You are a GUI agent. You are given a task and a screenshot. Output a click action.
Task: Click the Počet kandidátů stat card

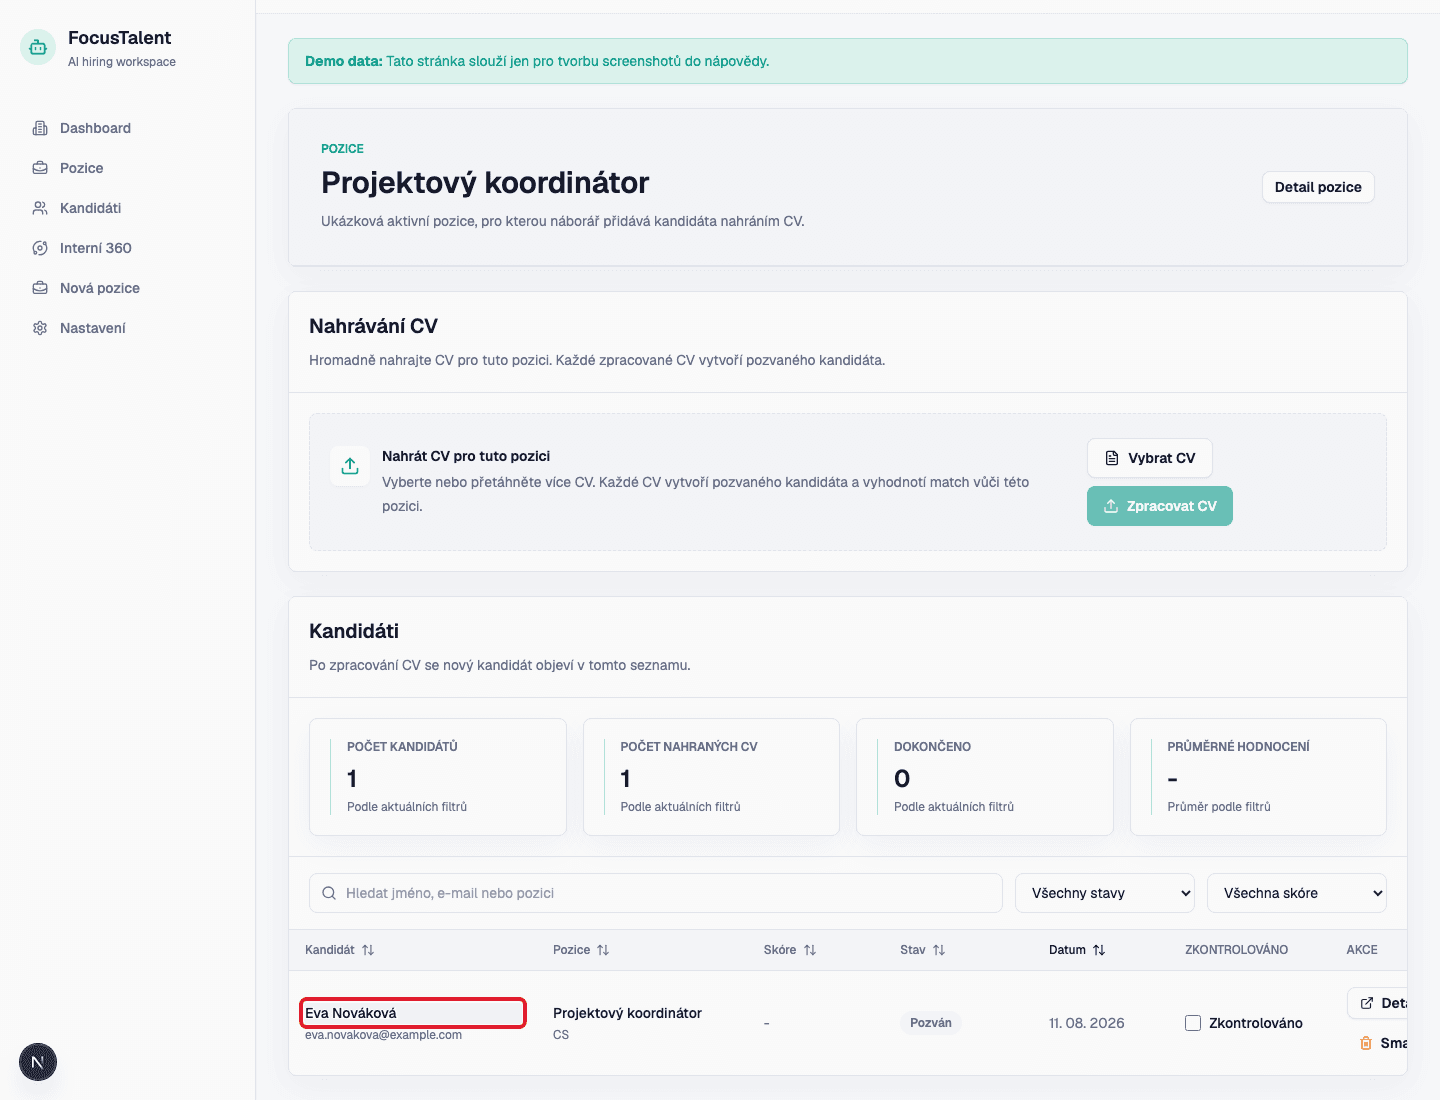click(438, 777)
